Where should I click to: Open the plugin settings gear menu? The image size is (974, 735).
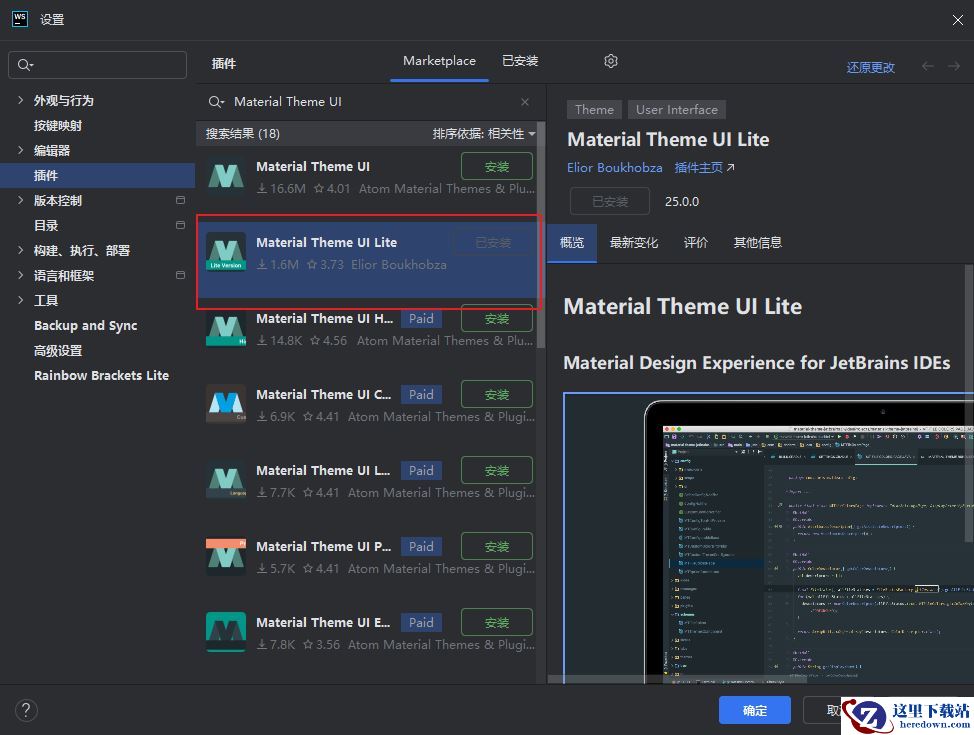(611, 61)
